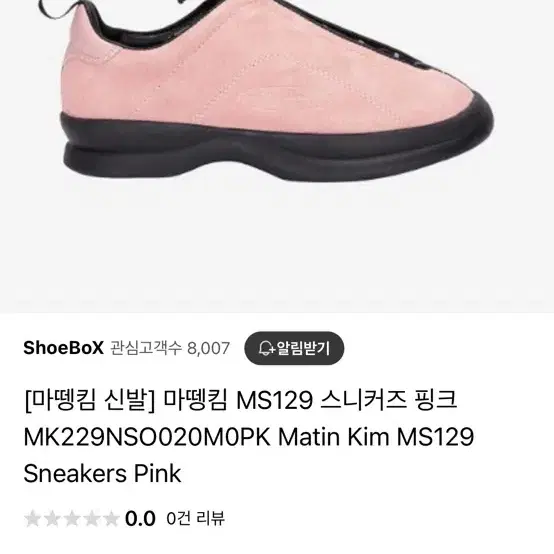Click the black heel pull tab on the shoe
The image size is (554, 554).
pyautogui.click(x=53, y=11)
